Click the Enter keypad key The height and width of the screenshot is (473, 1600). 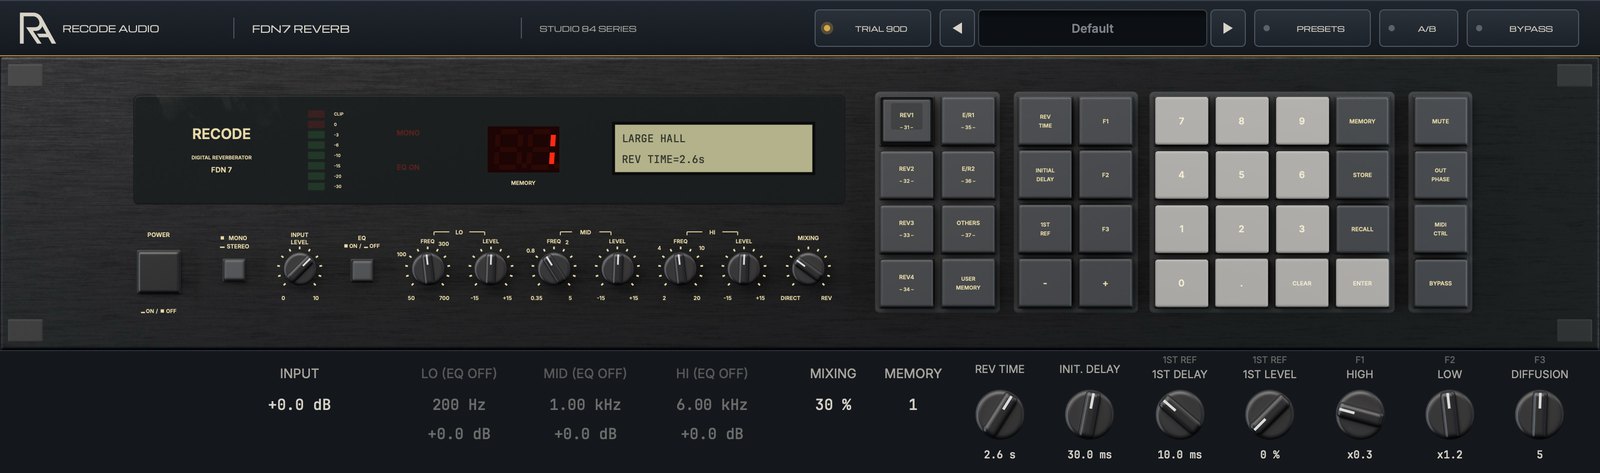point(1362,283)
